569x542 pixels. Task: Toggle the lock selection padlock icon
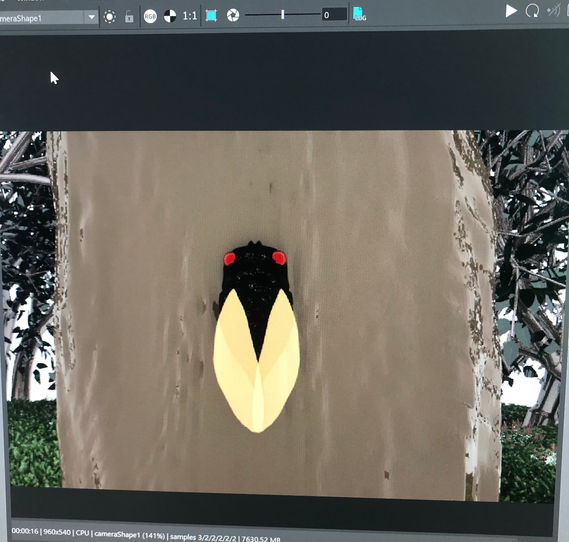129,17
